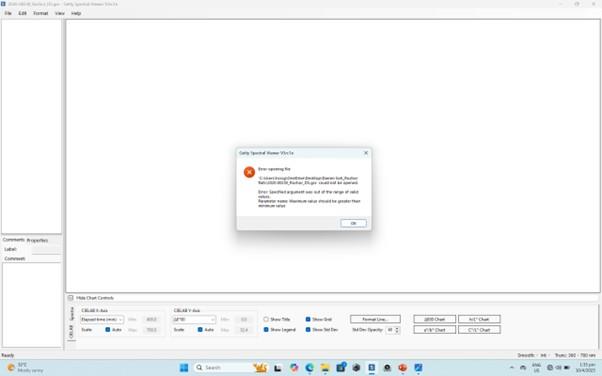This screenshot has height=376, width=602.
Task: Close the error dialog with its X button
Action: [366, 153]
